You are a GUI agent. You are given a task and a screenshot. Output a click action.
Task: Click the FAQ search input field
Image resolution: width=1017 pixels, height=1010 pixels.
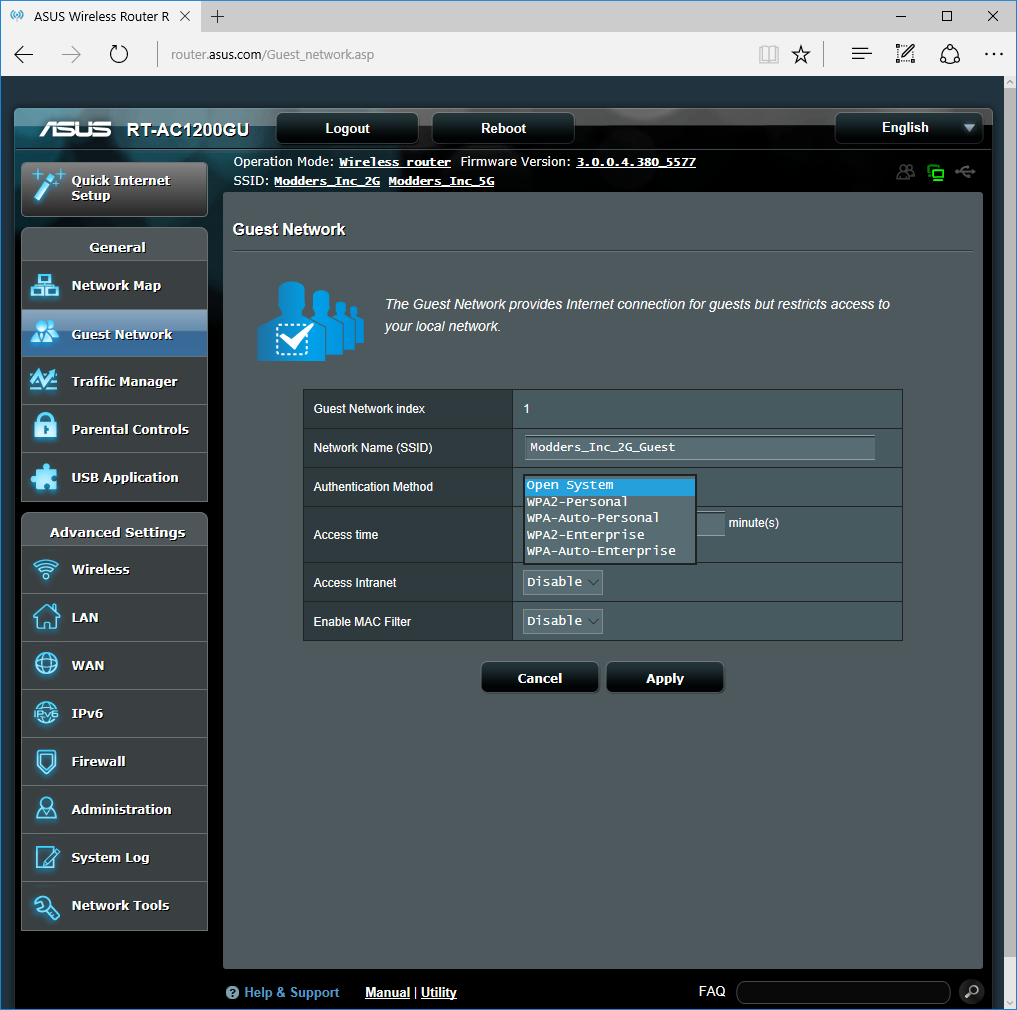click(843, 992)
